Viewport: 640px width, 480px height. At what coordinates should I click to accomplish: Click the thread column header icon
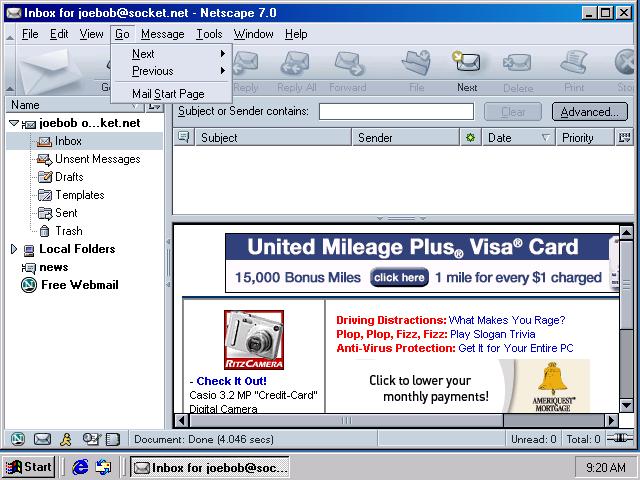184,137
